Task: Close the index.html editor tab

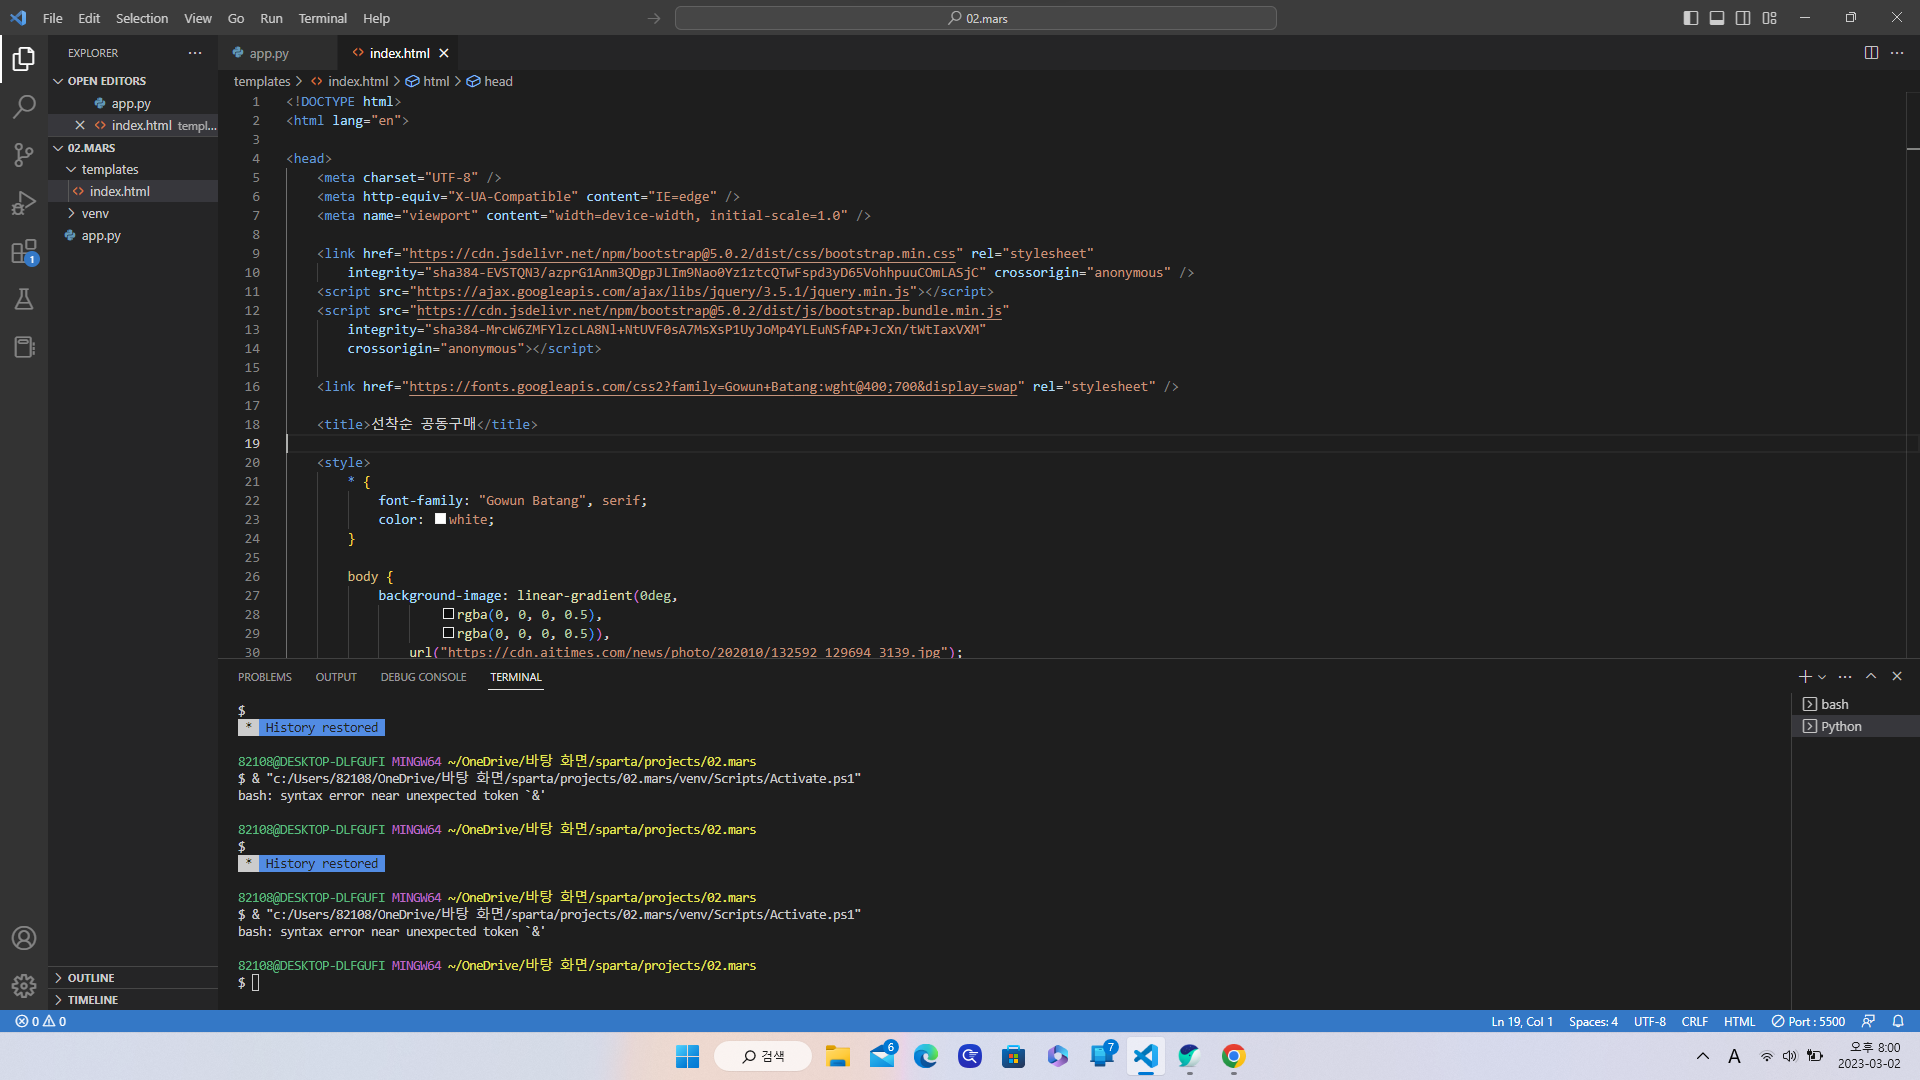Action: (444, 53)
